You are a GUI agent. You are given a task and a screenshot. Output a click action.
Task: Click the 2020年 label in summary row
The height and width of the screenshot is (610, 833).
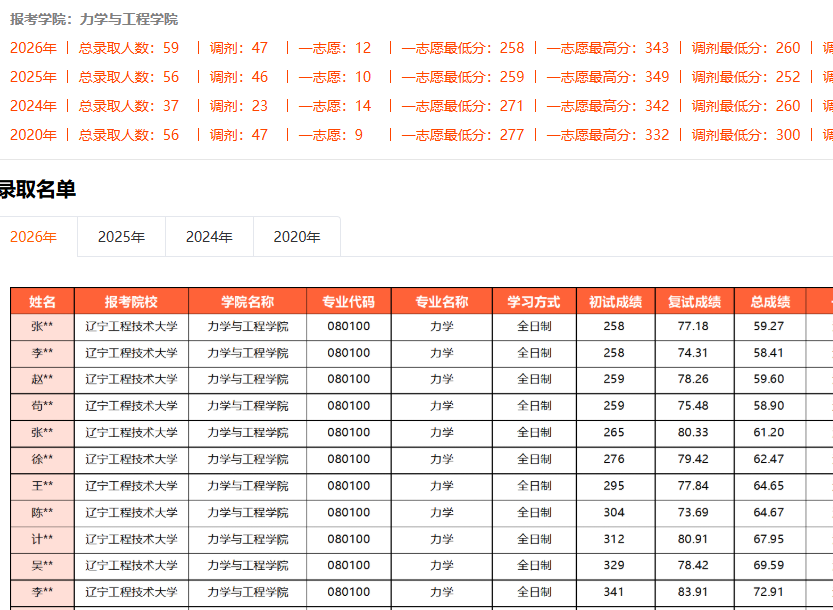(33, 135)
